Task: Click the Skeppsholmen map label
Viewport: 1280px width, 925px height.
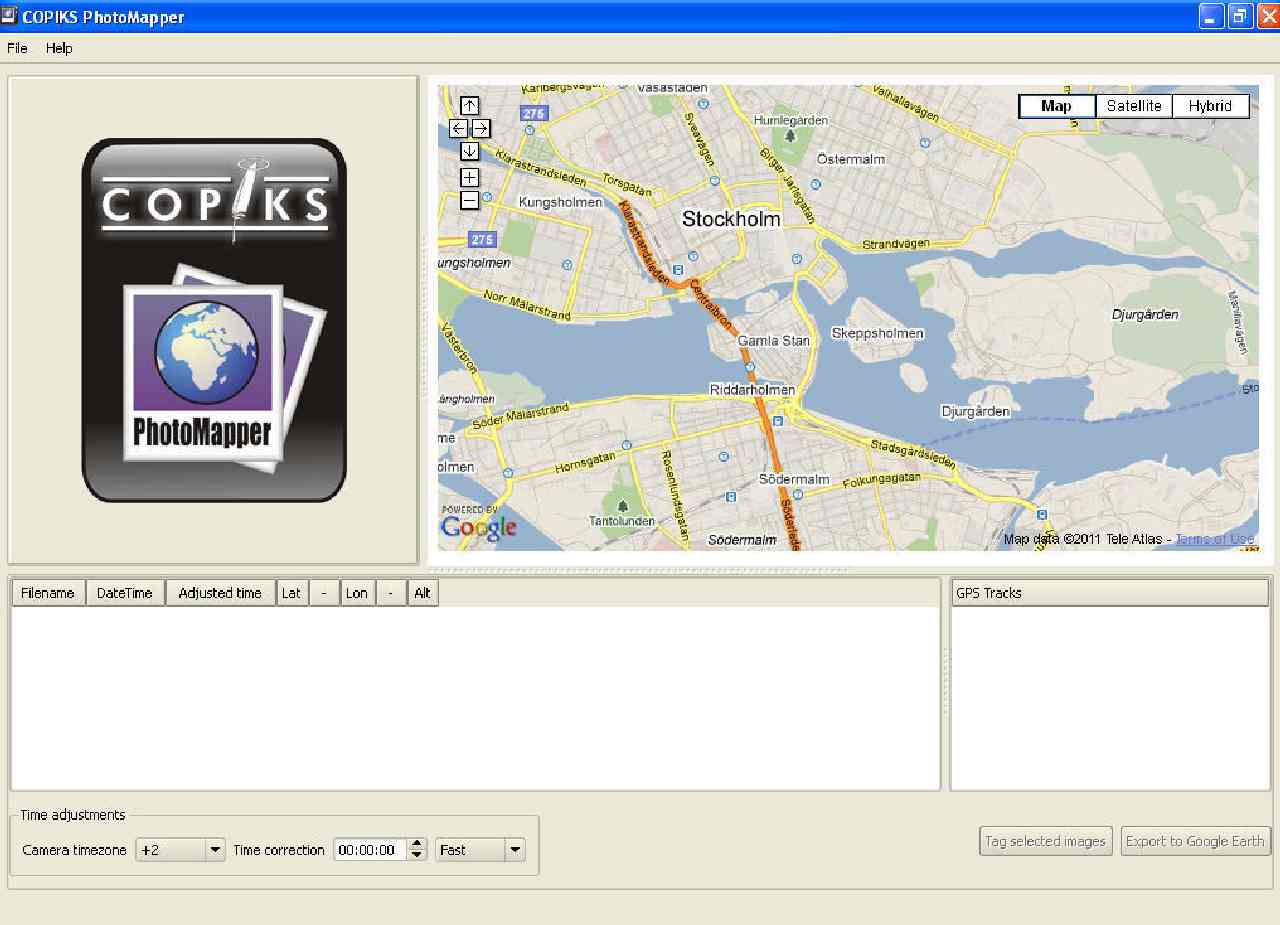Action: point(878,333)
